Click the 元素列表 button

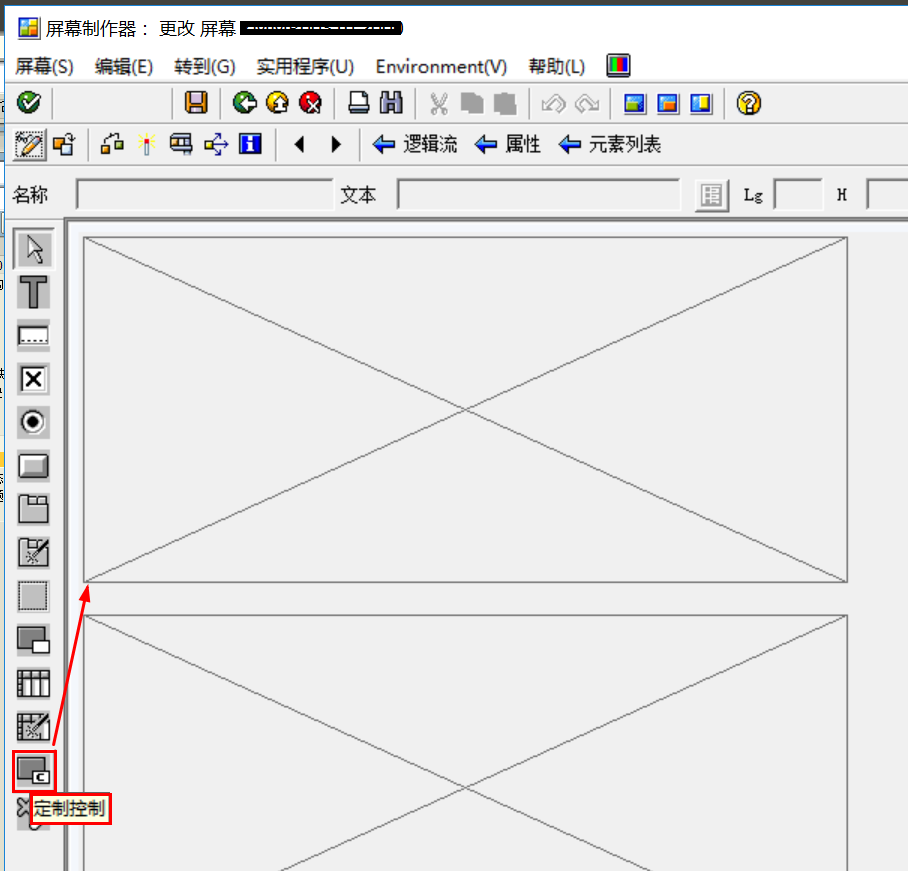point(610,144)
